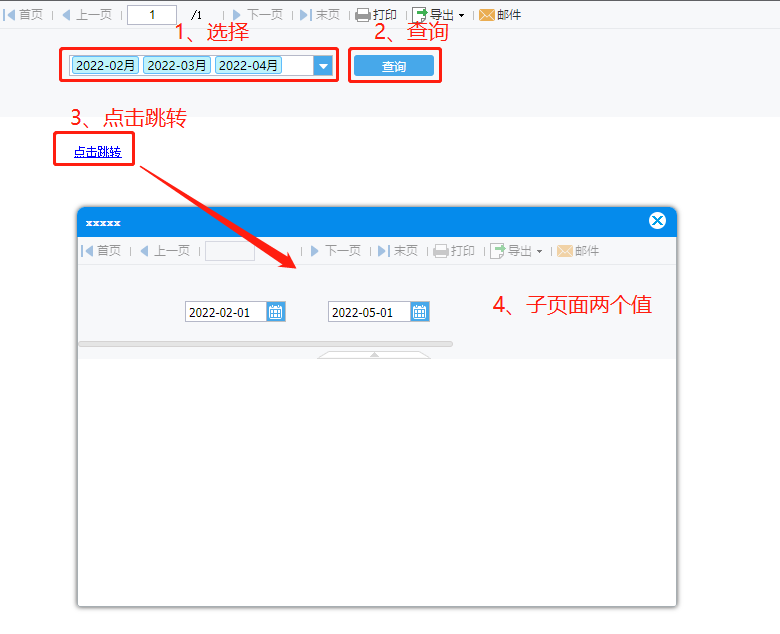Jump to last page in popup toolbar
This screenshot has height=634, width=780.
pos(398,251)
